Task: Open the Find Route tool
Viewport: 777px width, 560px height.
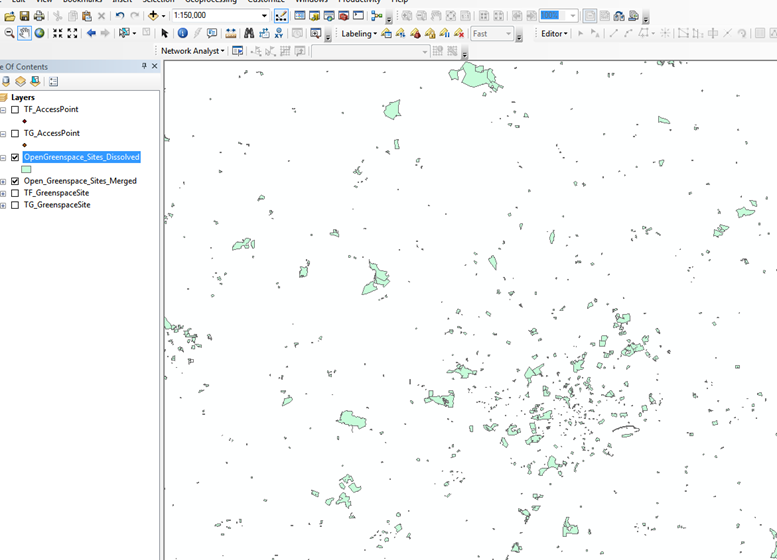Action: tap(264, 33)
